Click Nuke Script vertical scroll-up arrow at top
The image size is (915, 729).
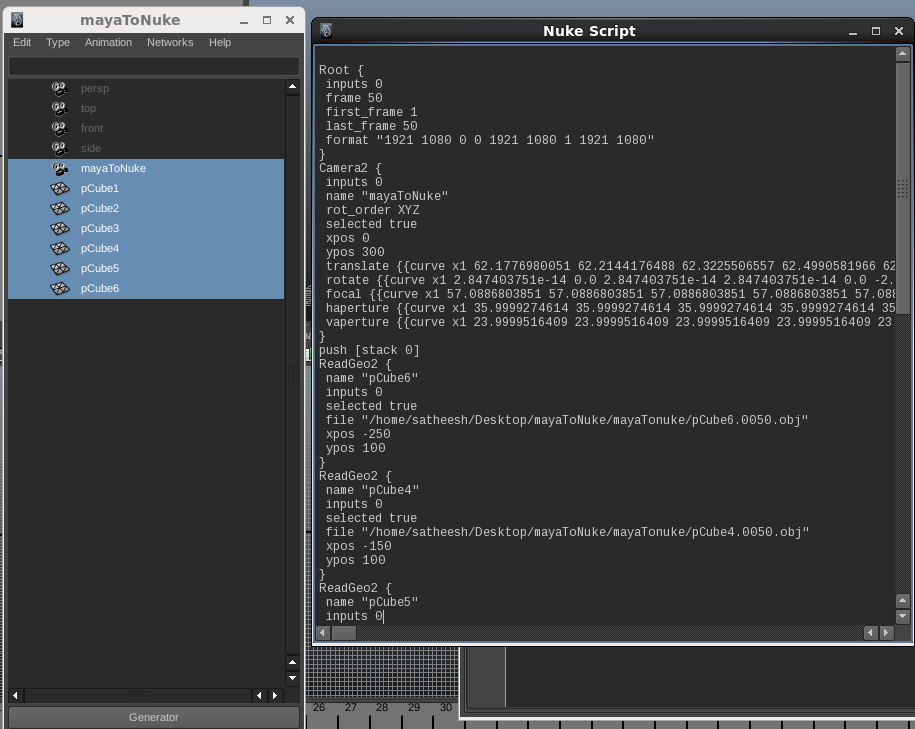pyautogui.click(x=902, y=54)
